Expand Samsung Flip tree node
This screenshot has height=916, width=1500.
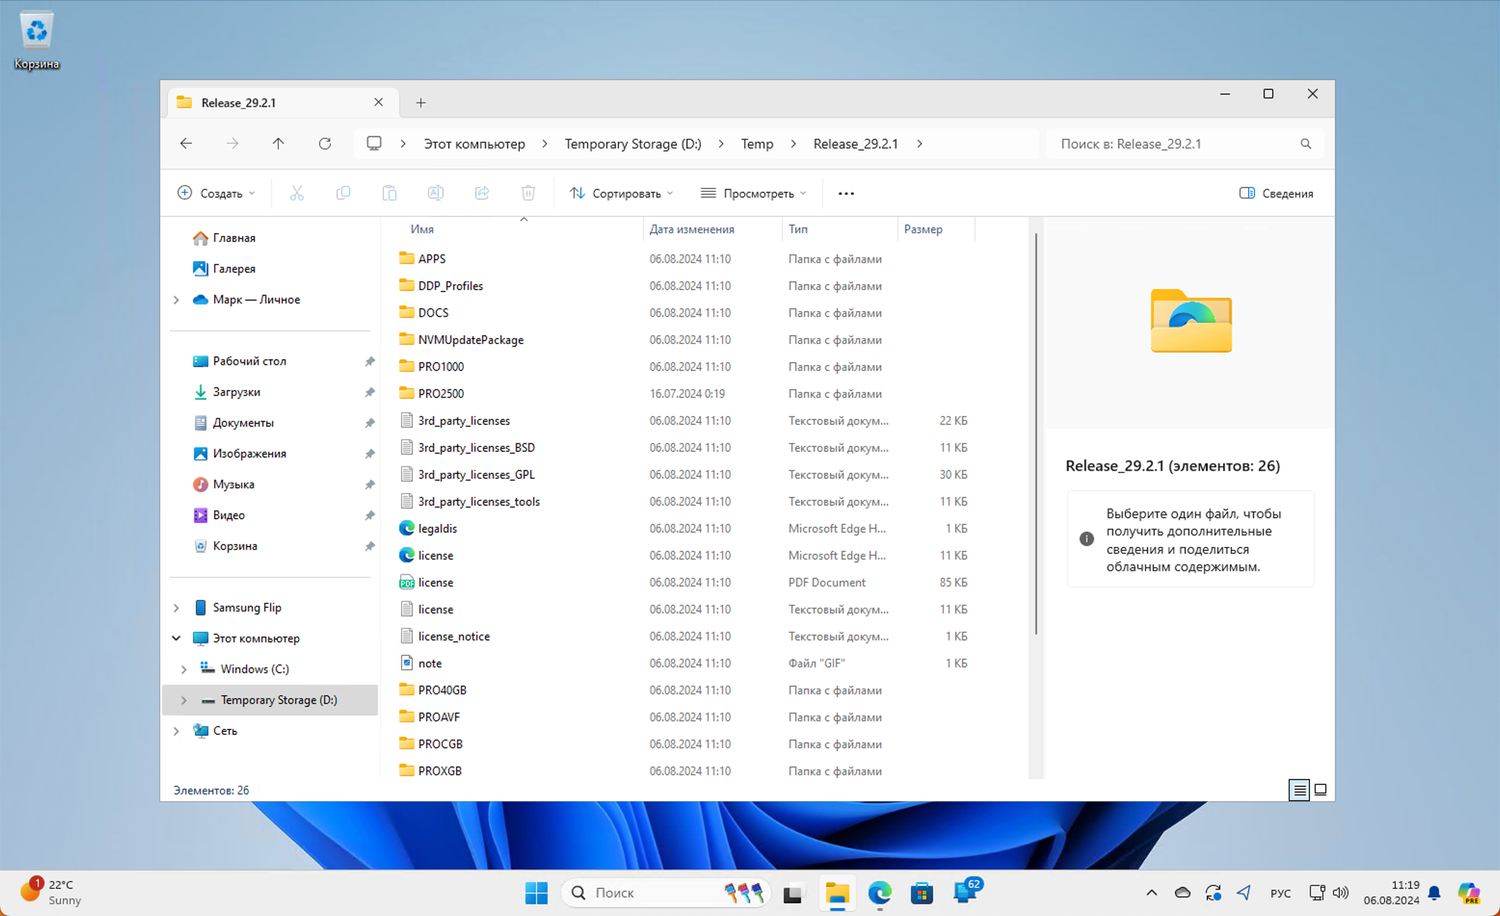[177, 608]
